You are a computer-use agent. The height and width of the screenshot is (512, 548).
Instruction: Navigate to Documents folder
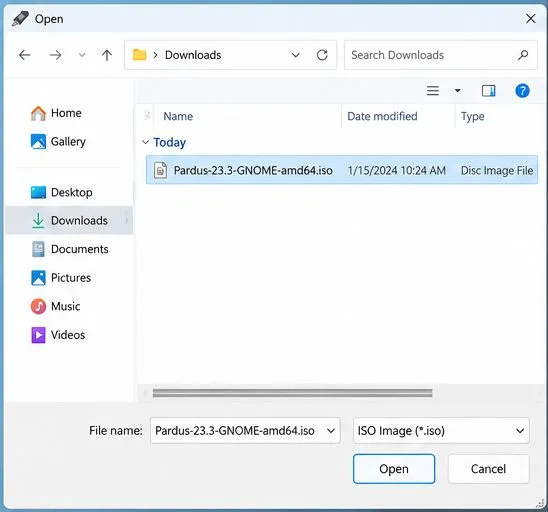(x=70, y=249)
